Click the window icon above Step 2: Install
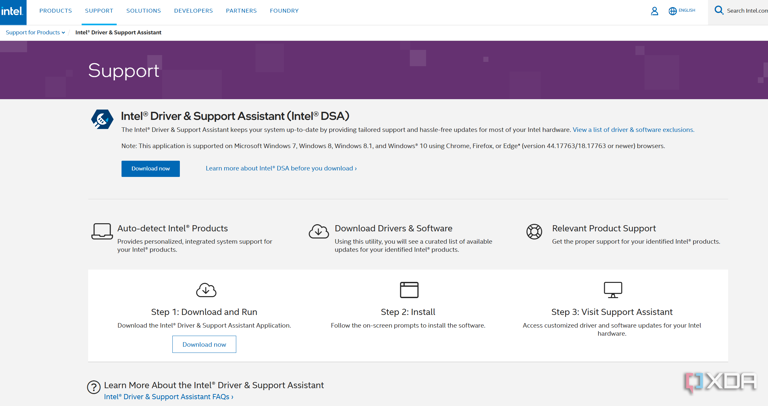Viewport: 768px width, 406px height. point(409,290)
